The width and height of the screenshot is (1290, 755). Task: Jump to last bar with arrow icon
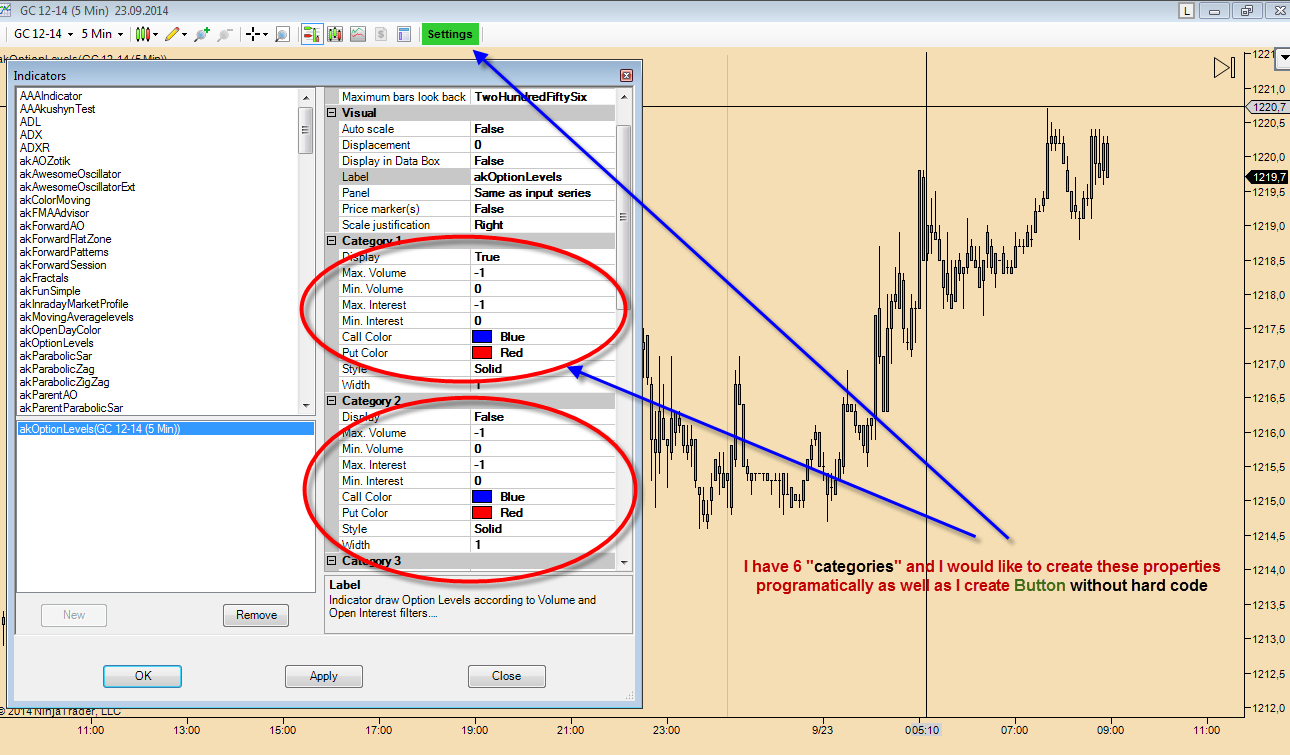point(1225,67)
